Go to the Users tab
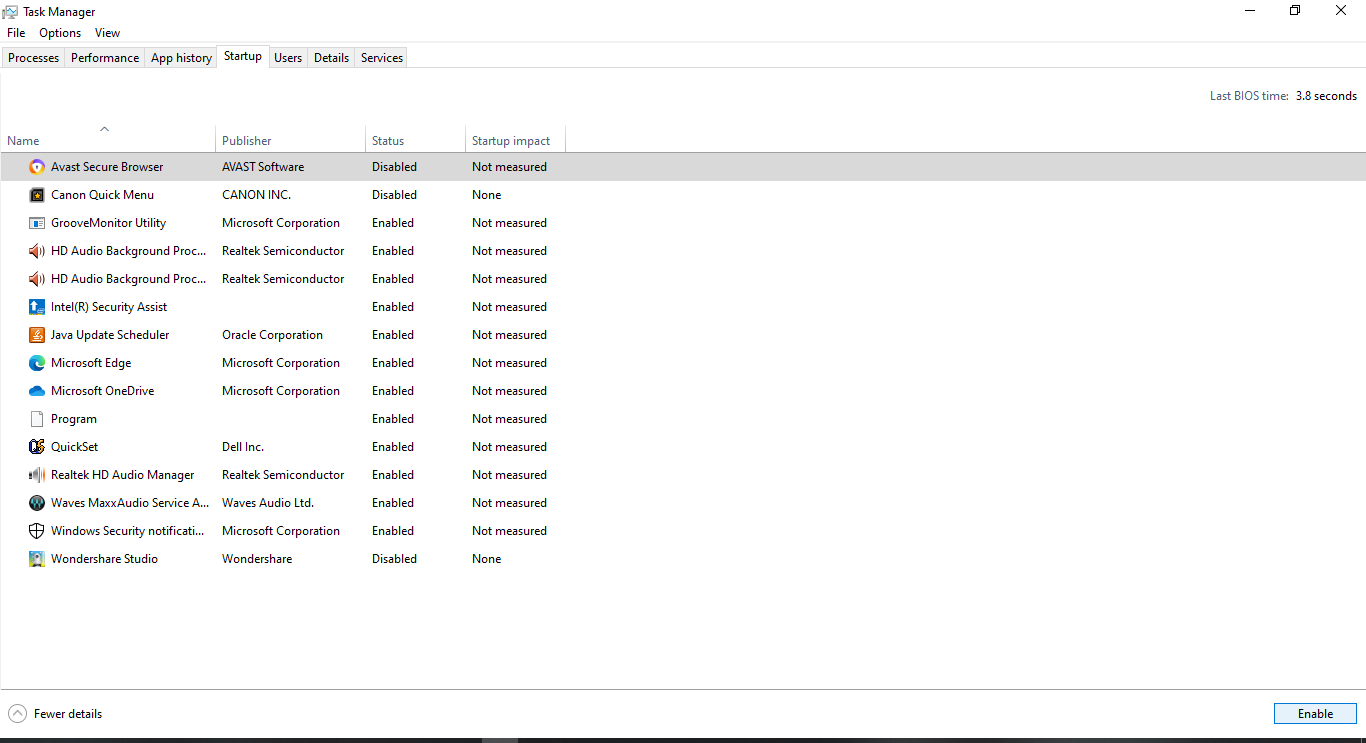Screen dimensions: 1366x743 (x=288, y=58)
